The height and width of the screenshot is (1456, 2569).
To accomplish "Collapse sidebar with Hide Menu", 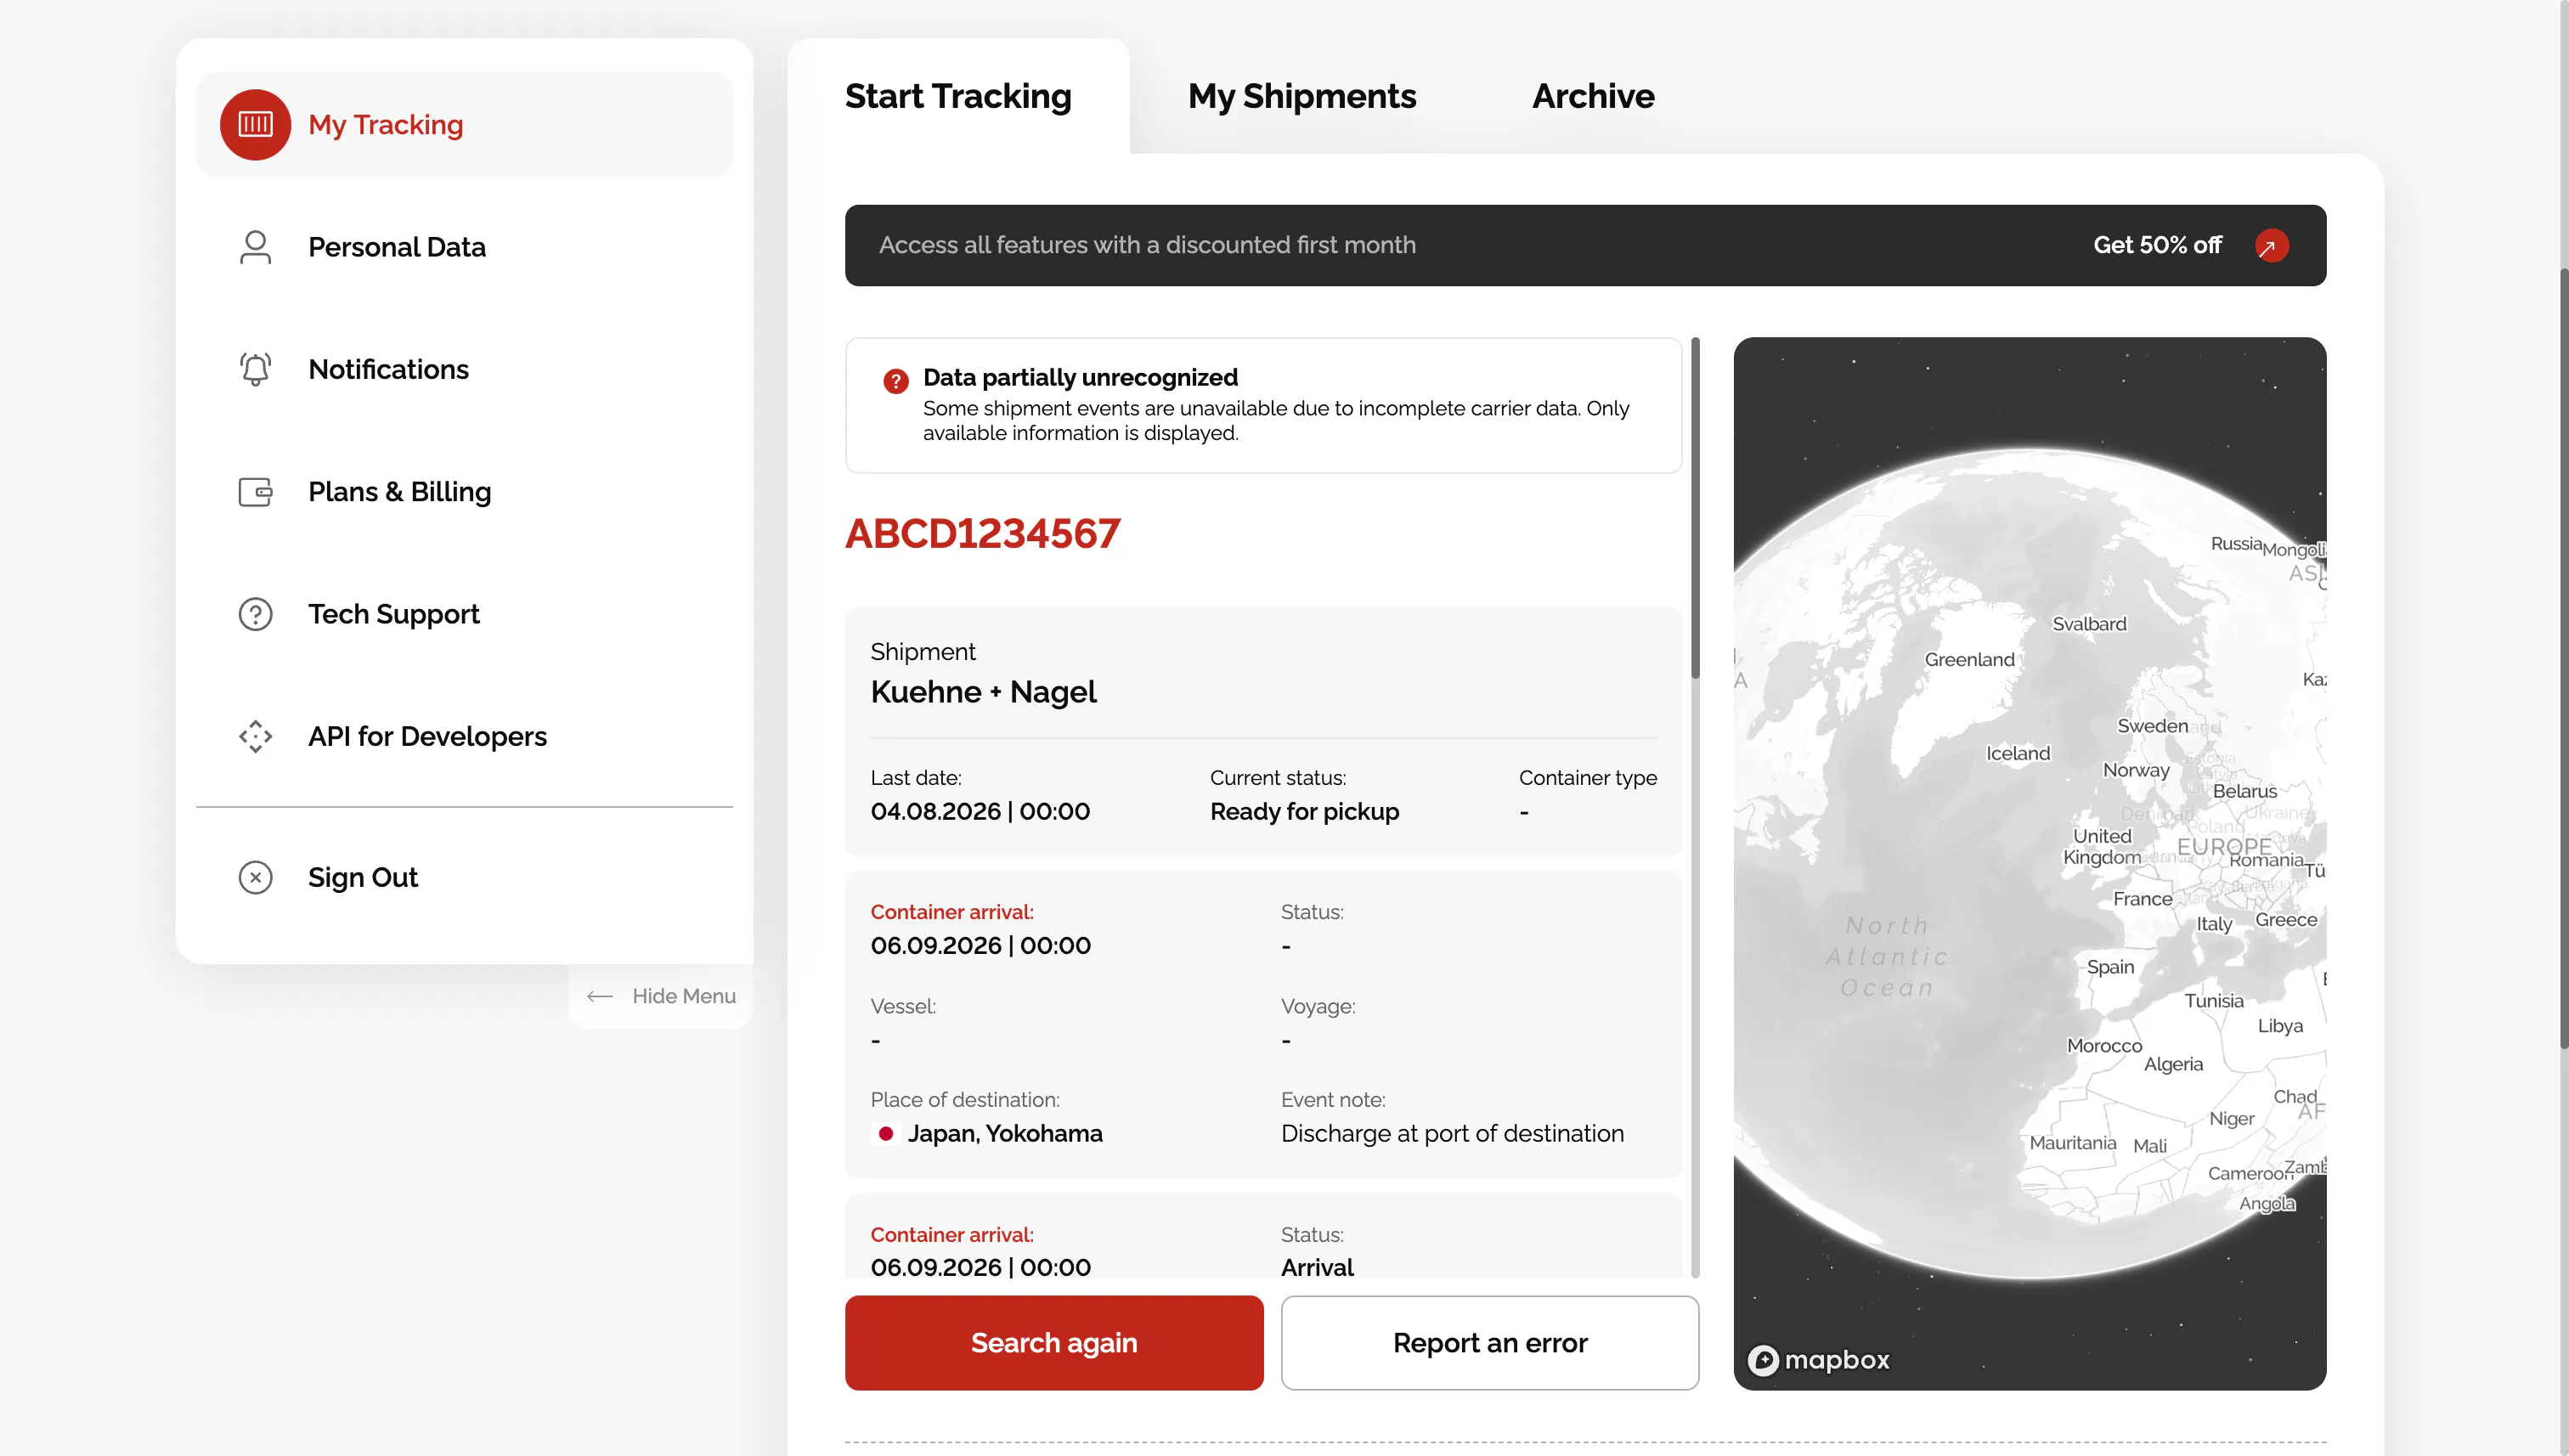I will (x=661, y=996).
